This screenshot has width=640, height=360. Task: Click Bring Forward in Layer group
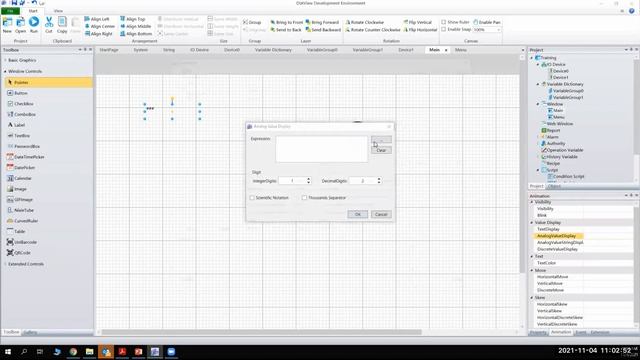coord(322,22)
